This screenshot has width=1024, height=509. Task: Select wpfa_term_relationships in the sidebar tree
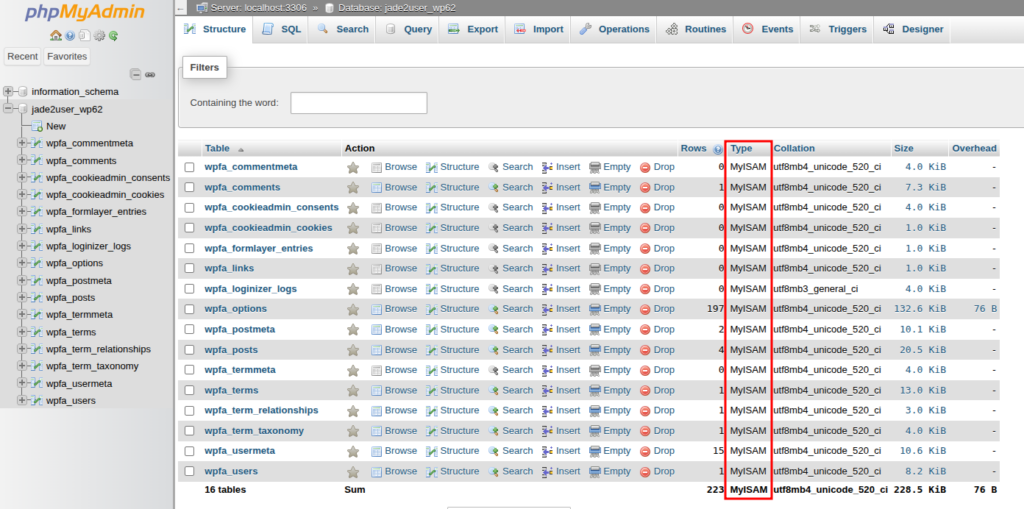click(99, 349)
